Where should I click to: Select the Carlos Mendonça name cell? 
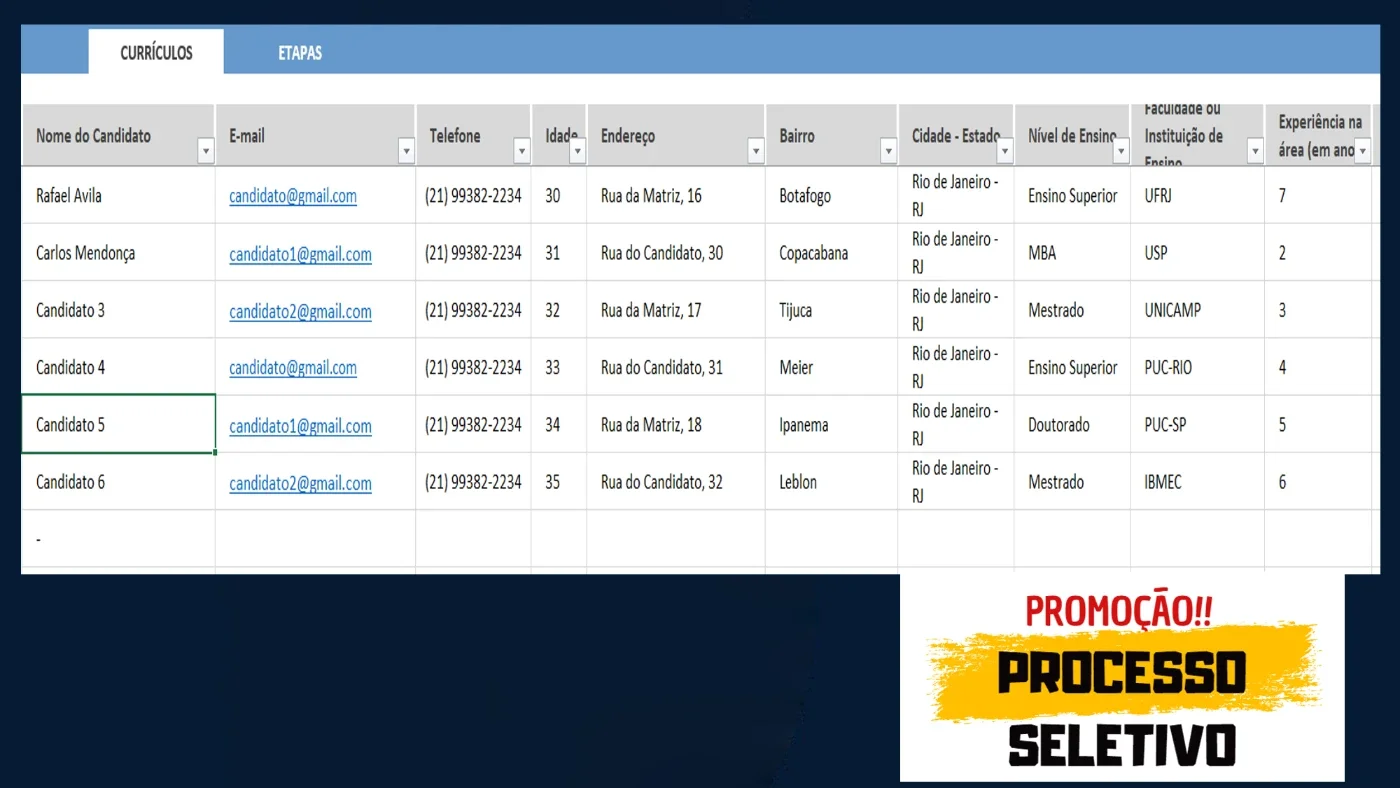point(118,253)
